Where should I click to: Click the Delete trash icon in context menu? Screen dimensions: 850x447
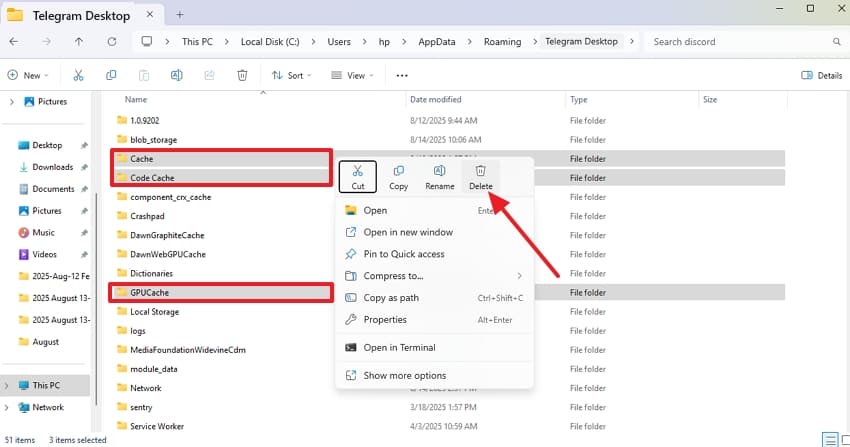(480, 171)
